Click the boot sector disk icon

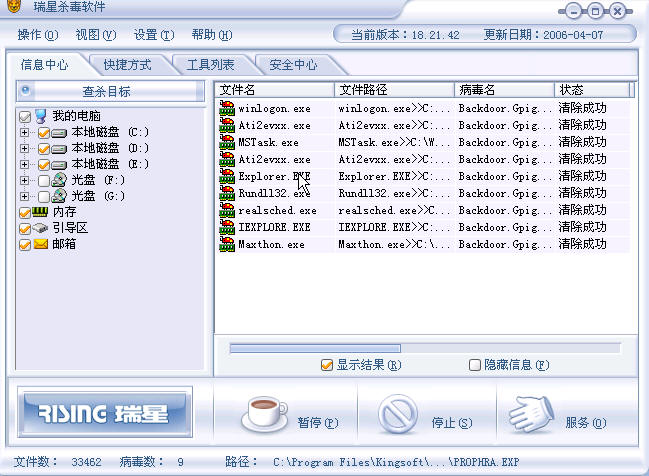pos(40,228)
